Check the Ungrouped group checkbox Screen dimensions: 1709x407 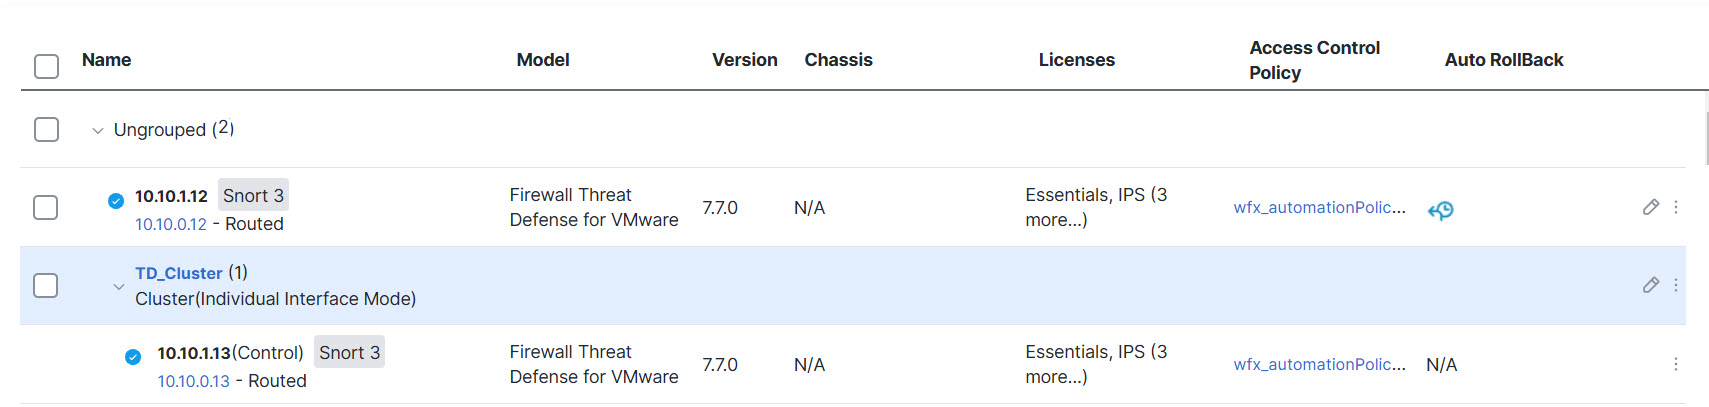click(x=46, y=130)
